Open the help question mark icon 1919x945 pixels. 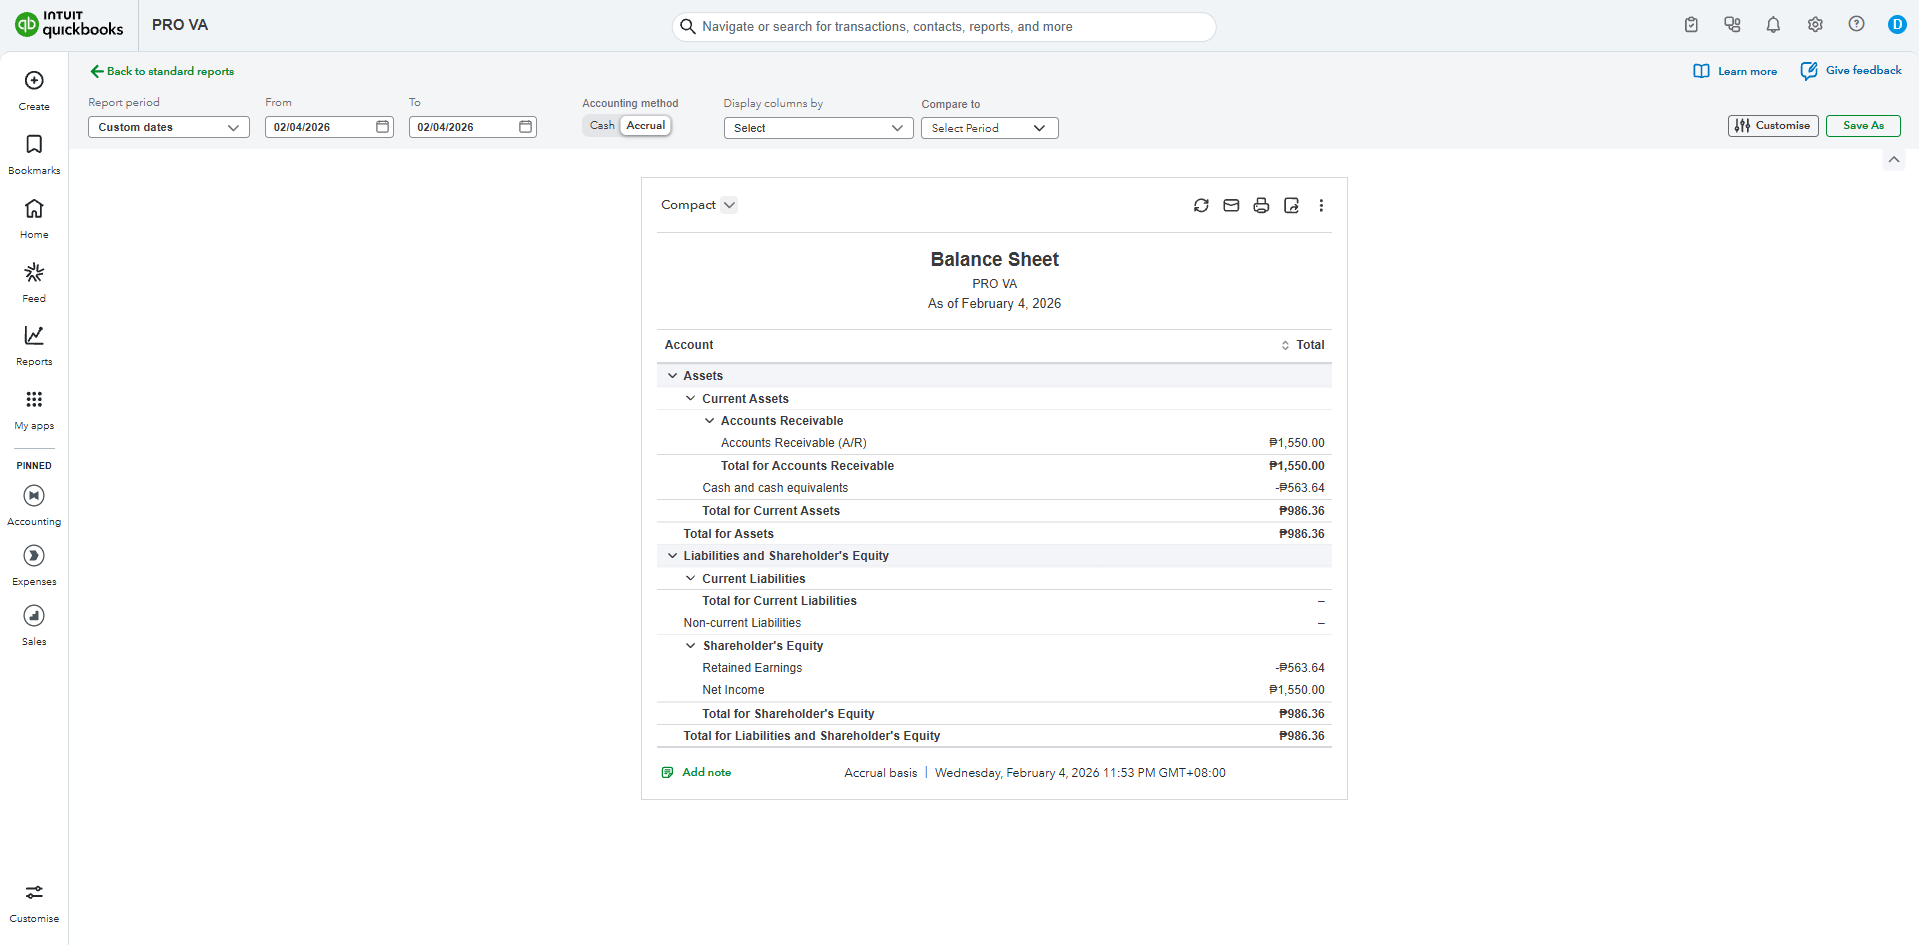[x=1856, y=24]
